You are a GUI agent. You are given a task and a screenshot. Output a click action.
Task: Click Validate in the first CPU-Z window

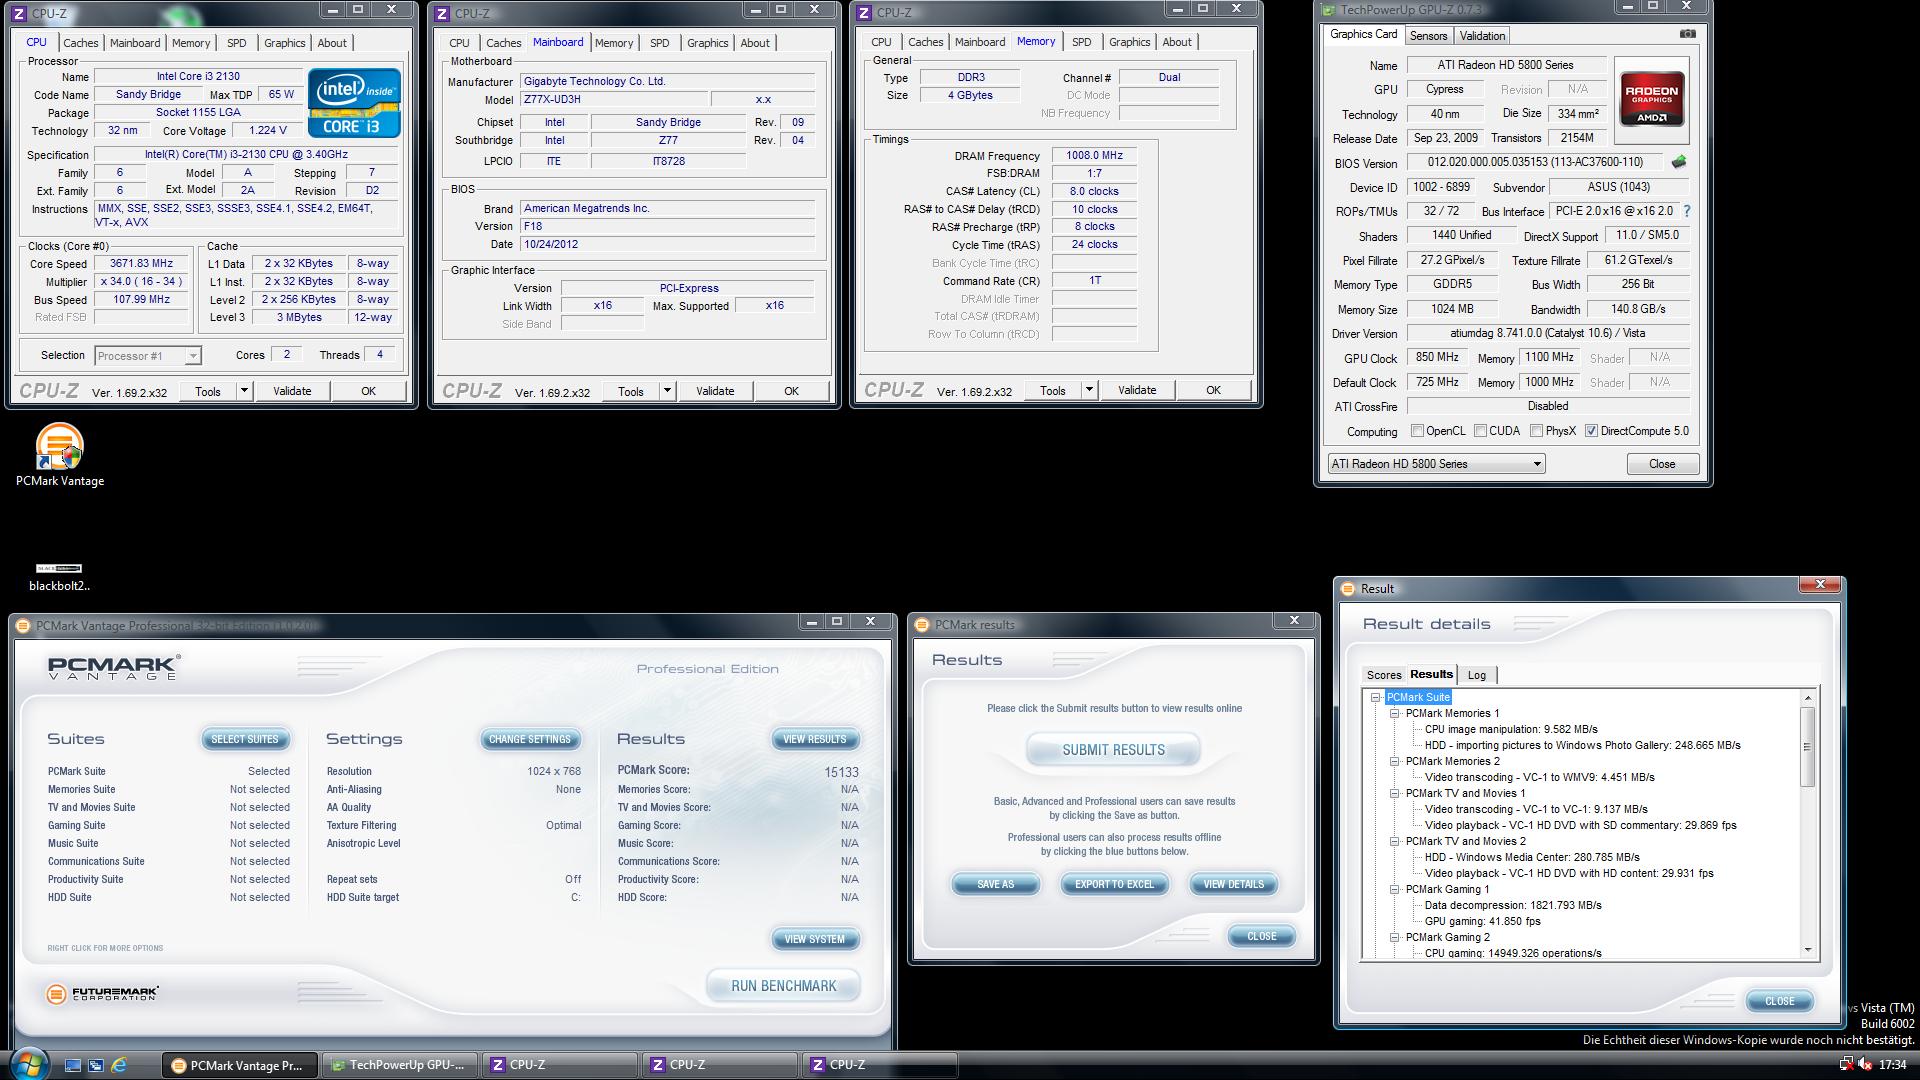pos(292,391)
